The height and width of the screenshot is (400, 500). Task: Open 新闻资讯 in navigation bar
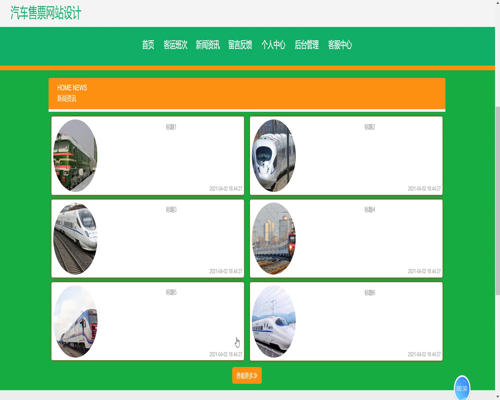(208, 45)
